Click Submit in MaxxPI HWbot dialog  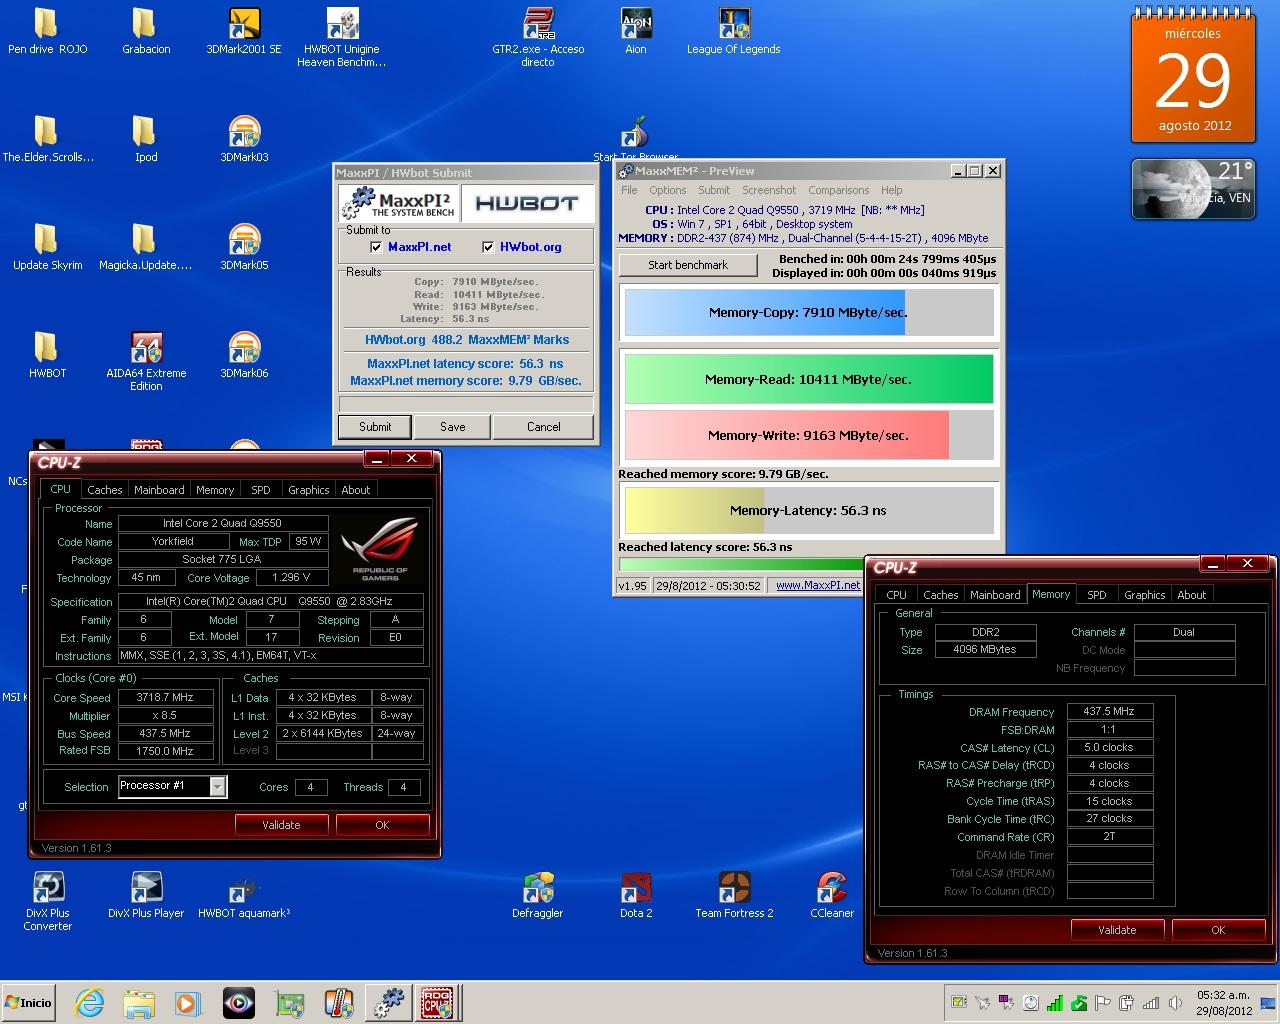click(375, 427)
